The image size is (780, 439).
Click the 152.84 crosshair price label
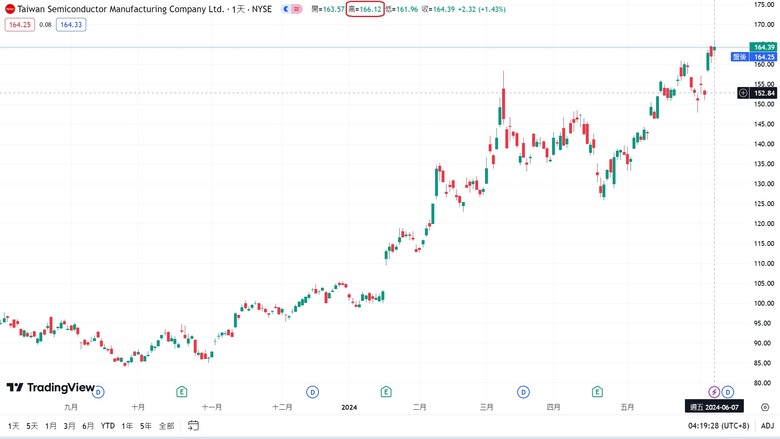pos(764,93)
